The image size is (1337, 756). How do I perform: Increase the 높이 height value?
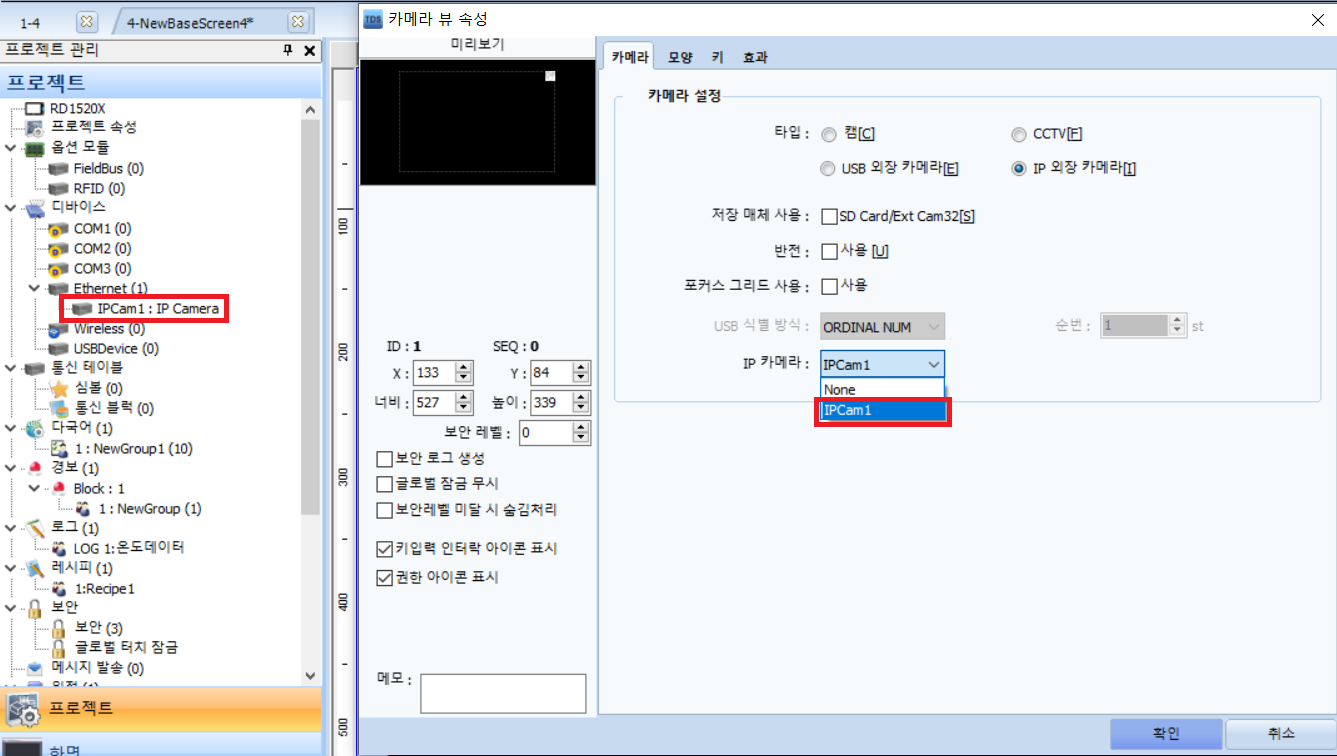tap(581, 397)
